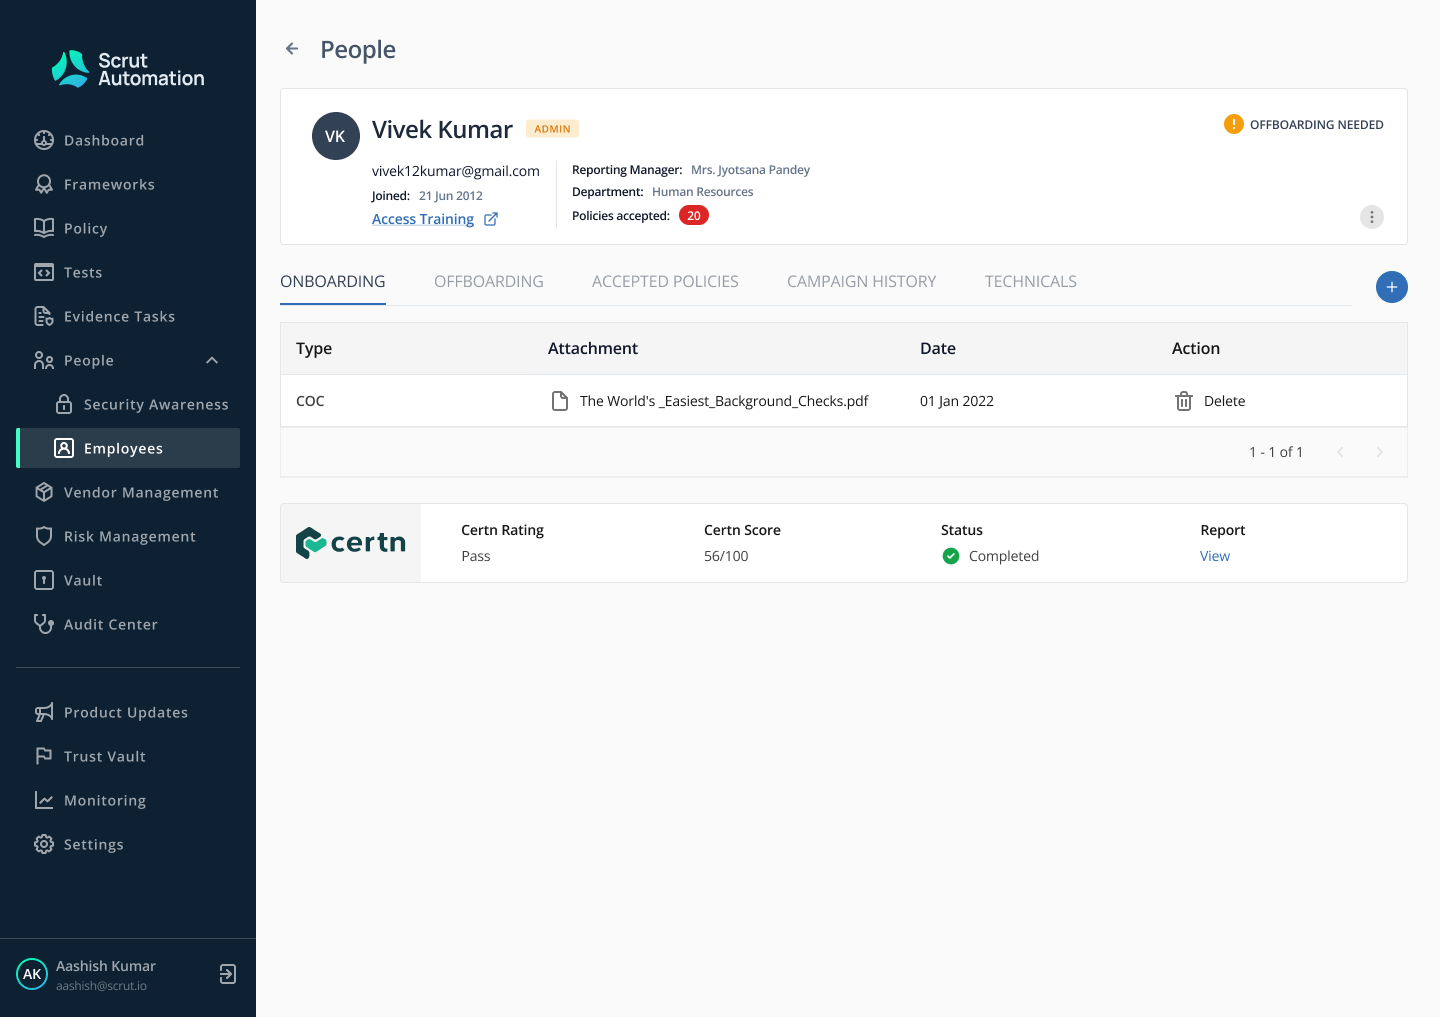
Task: Click the Policy book icon
Action: (44, 228)
